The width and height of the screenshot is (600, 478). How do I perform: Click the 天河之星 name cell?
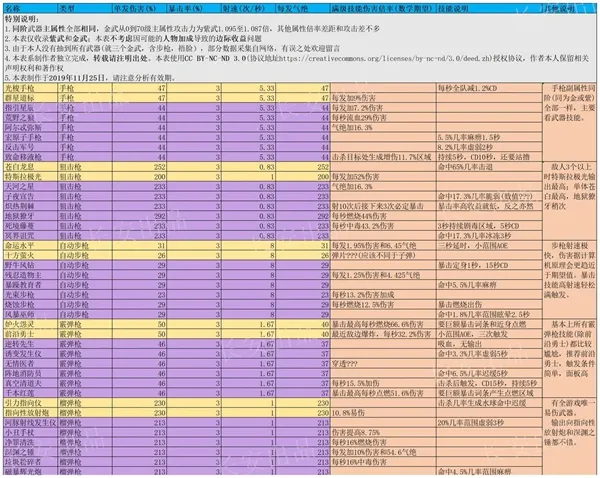(30, 187)
